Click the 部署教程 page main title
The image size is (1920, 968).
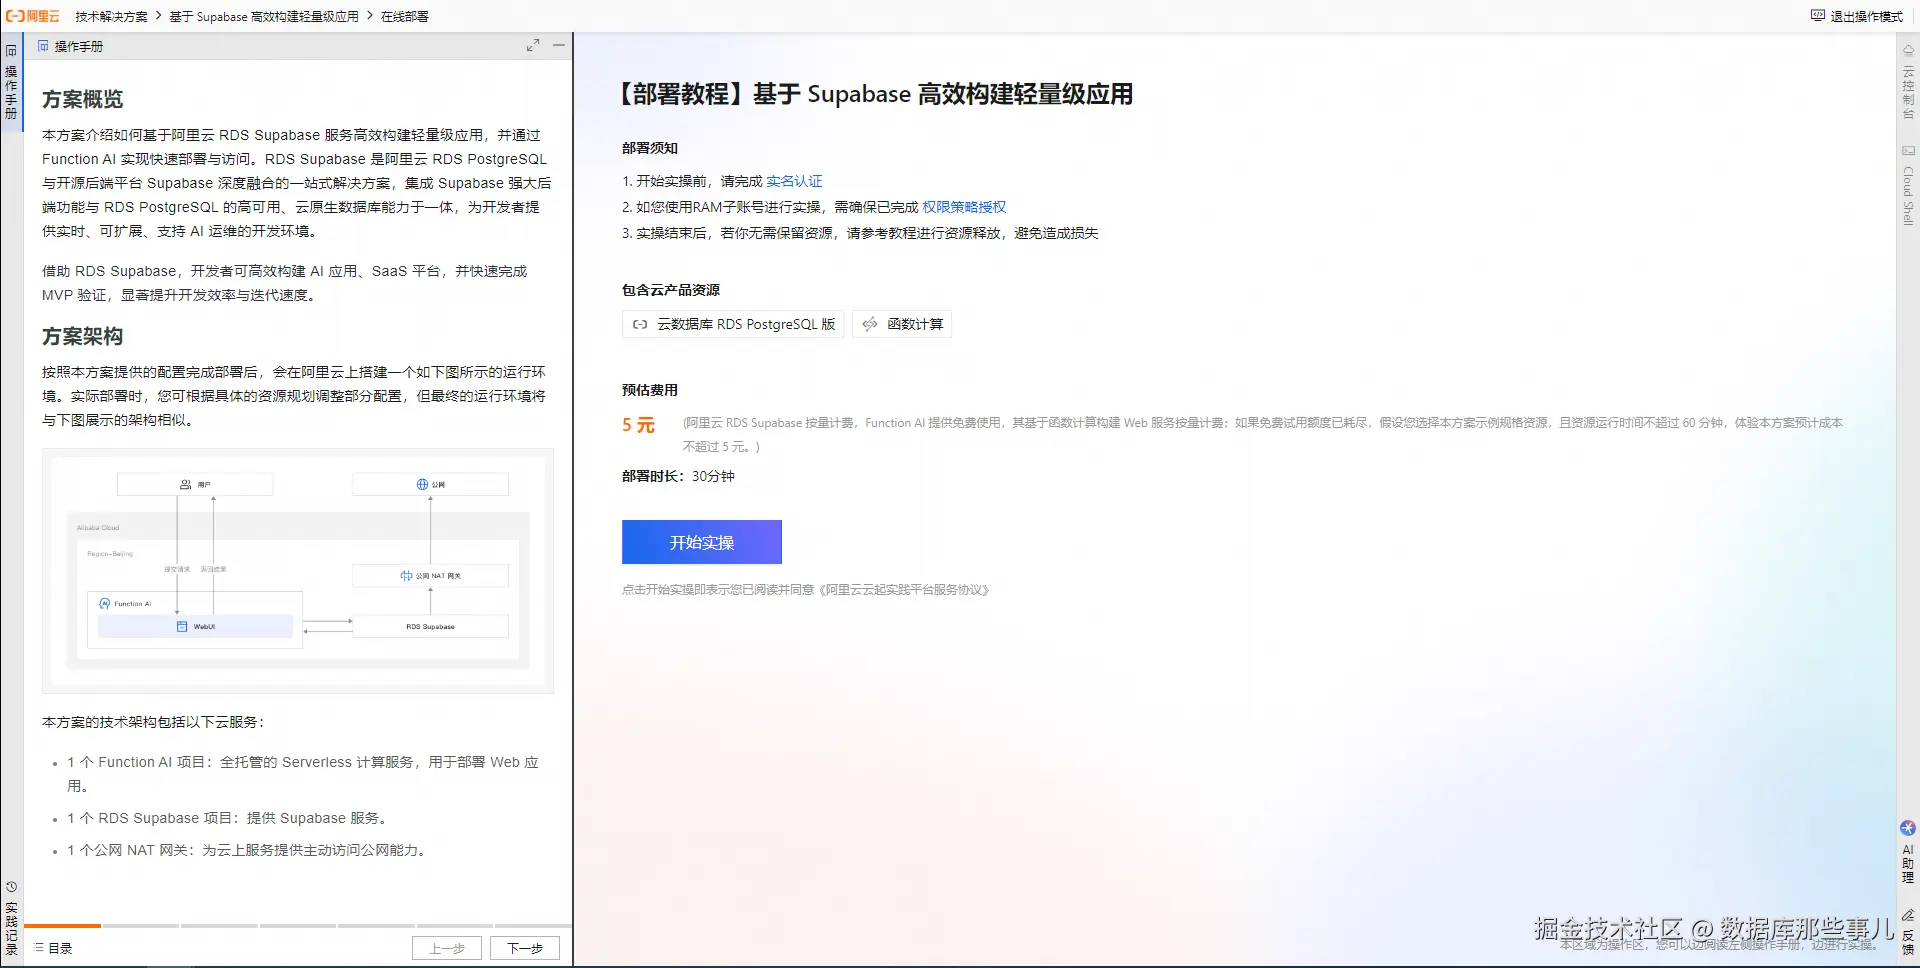(876, 94)
